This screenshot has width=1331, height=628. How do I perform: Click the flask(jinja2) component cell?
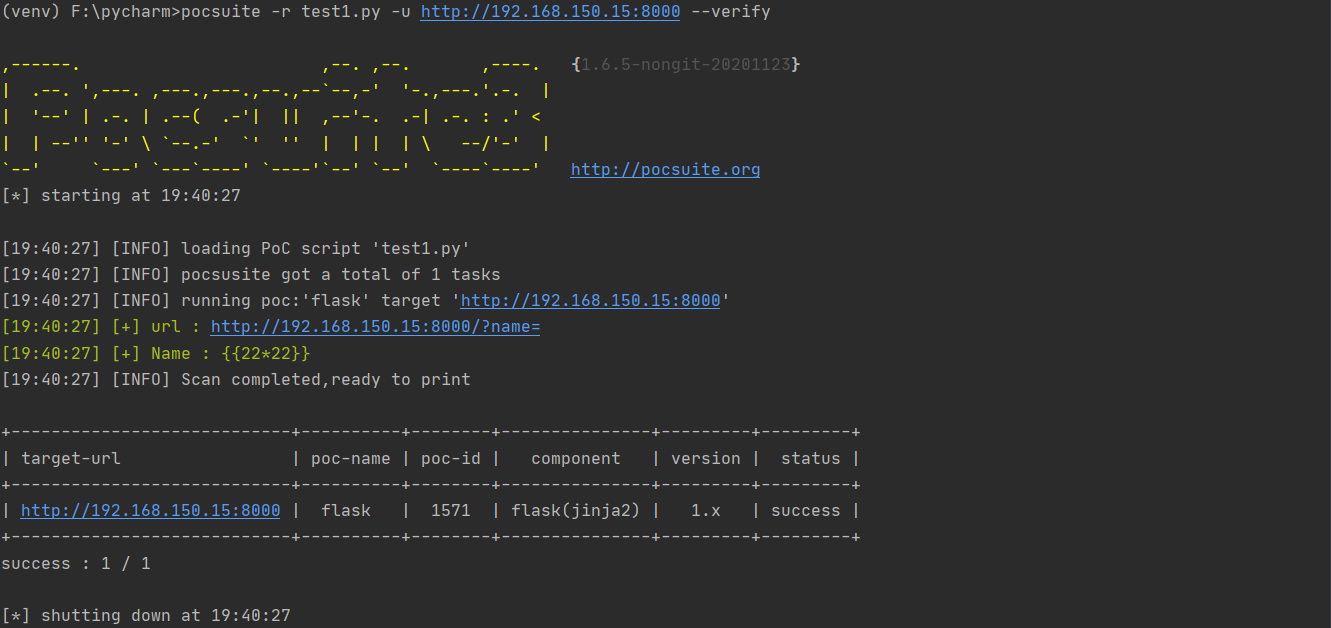click(x=575, y=510)
